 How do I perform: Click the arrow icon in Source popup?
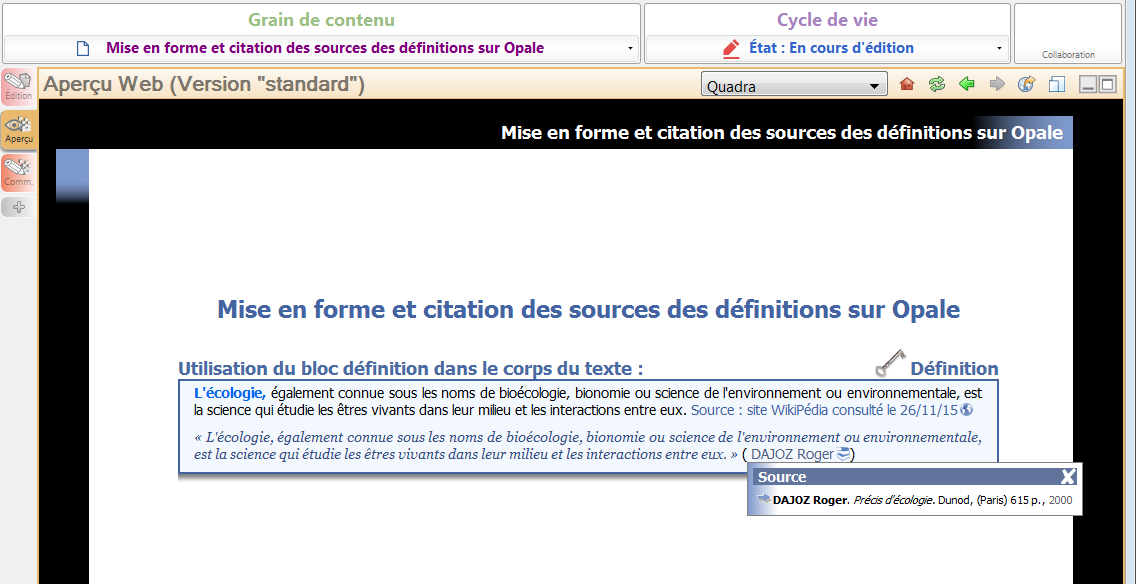coord(764,498)
